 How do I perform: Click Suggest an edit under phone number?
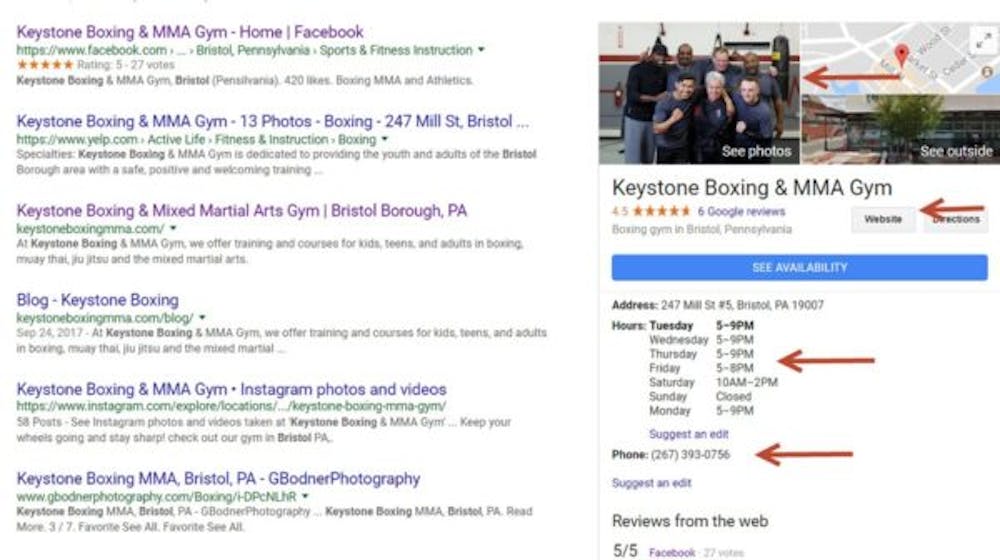[651, 483]
